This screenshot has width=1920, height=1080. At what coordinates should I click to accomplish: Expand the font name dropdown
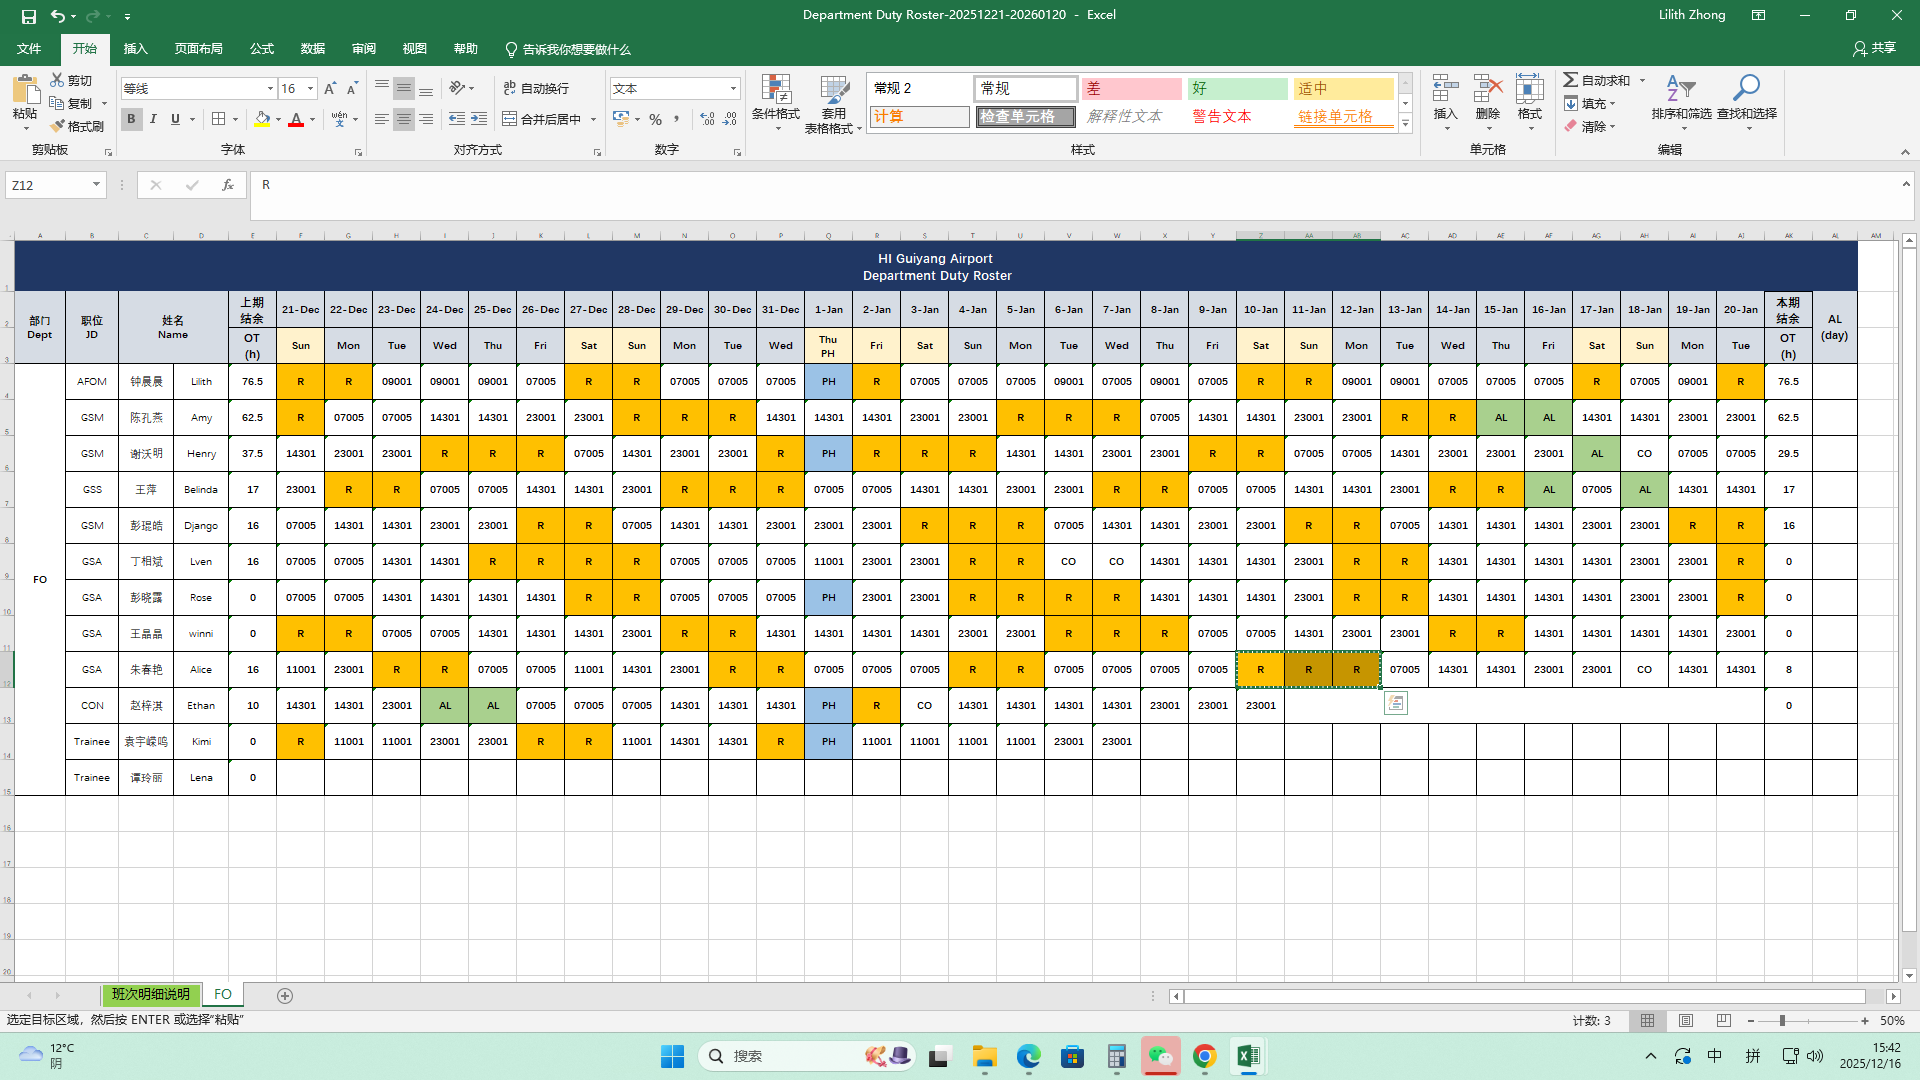(270, 89)
